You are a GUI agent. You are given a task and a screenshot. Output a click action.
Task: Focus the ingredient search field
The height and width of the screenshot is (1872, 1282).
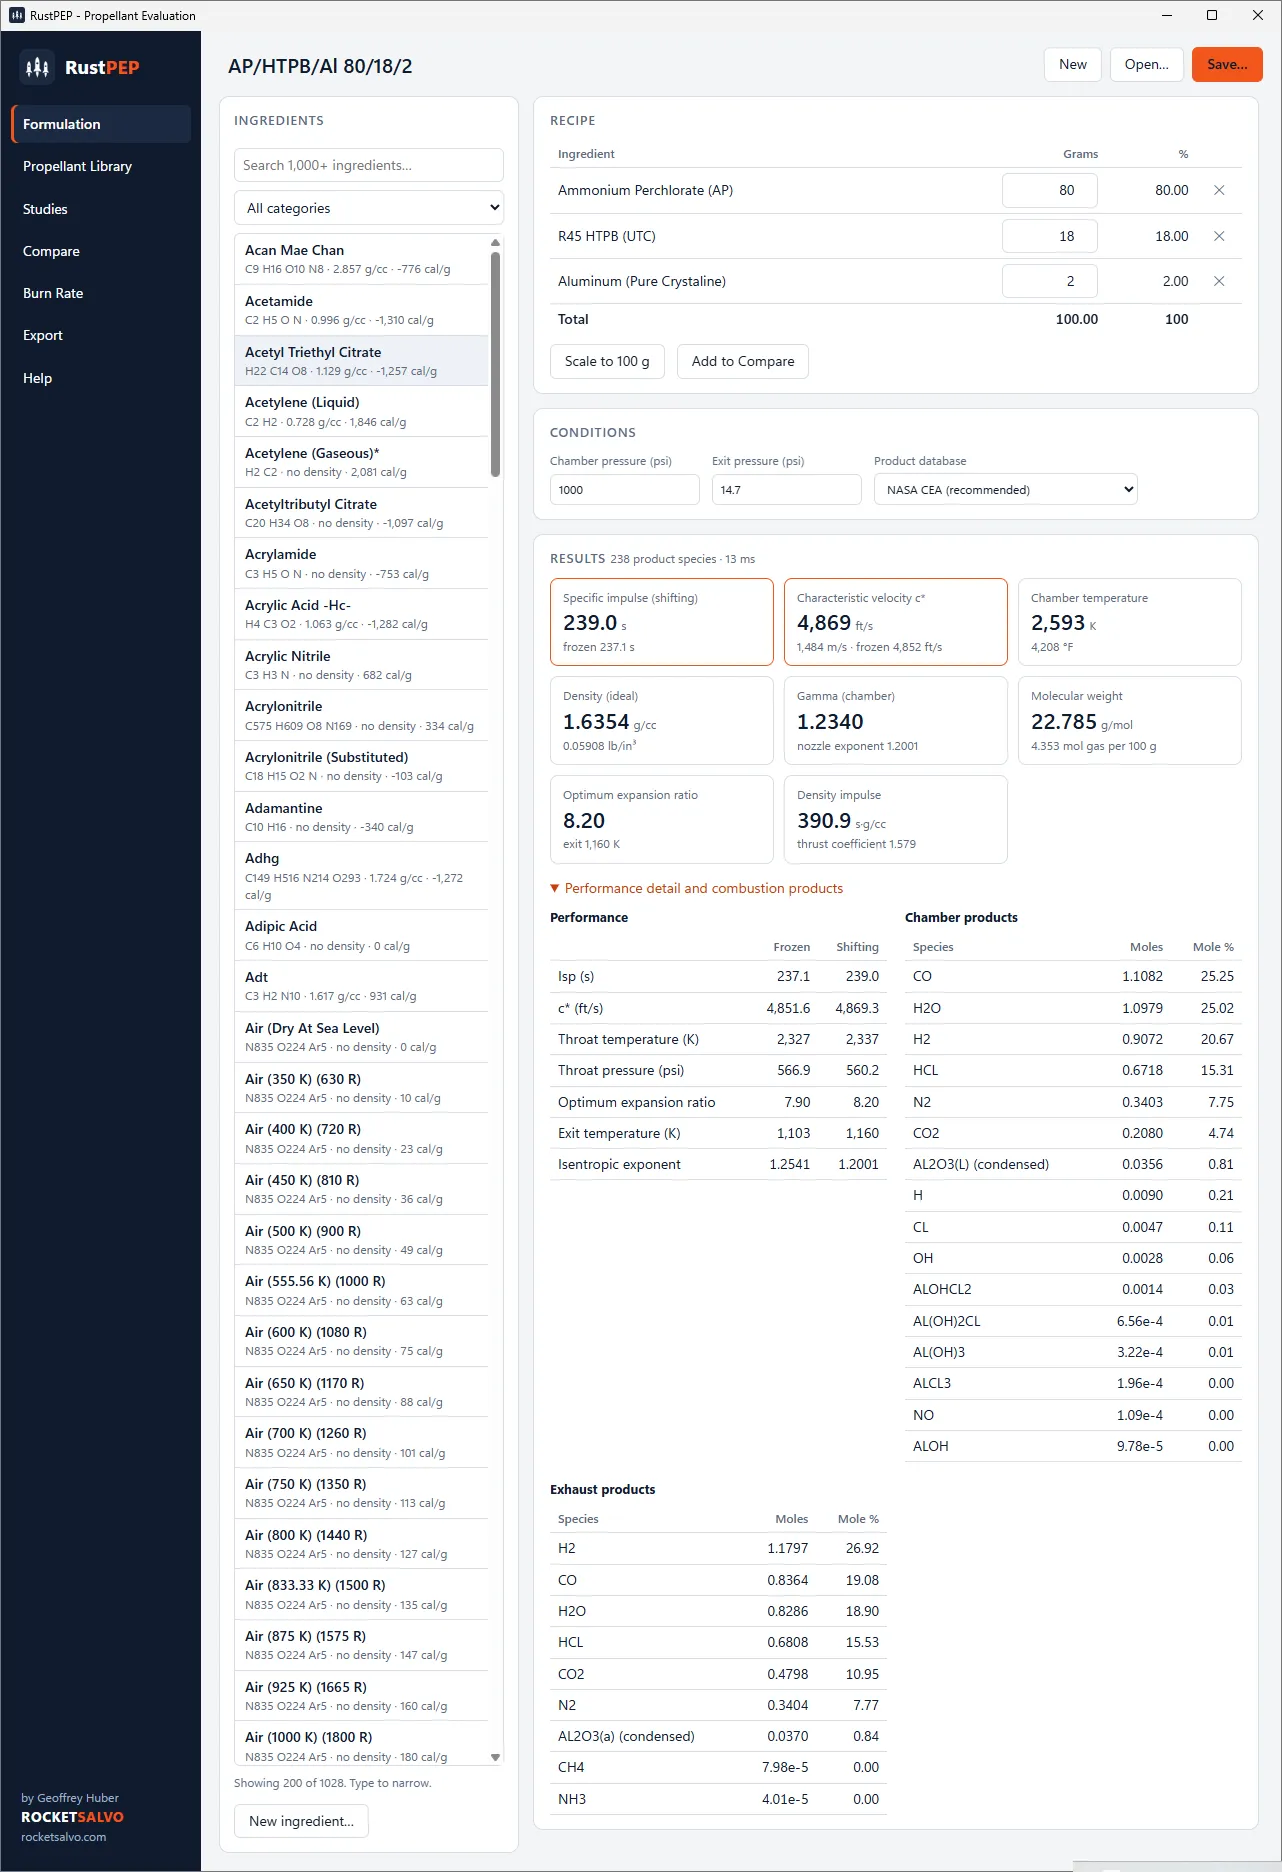click(369, 165)
